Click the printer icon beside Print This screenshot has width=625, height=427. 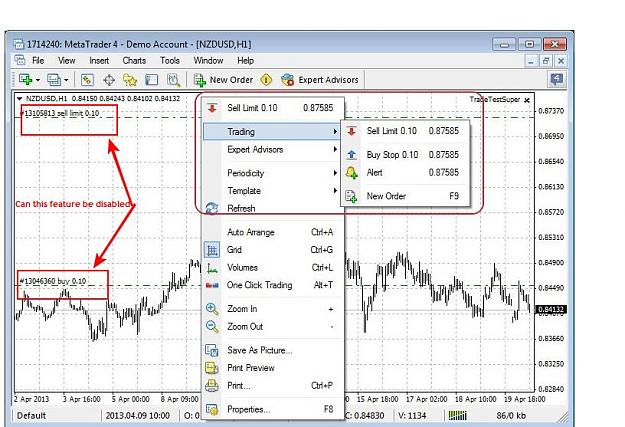point(212,386)
